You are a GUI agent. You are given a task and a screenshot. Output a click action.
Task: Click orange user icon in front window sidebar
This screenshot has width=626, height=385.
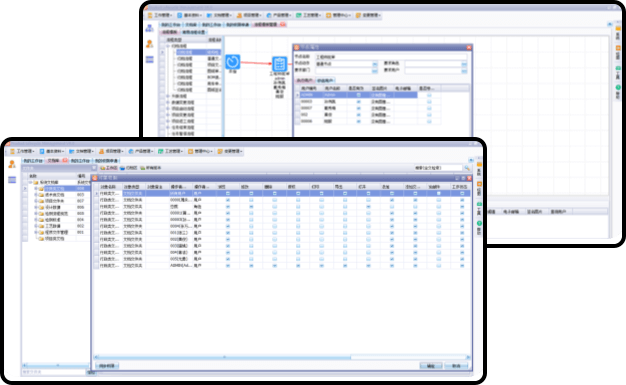coord(12,164)
